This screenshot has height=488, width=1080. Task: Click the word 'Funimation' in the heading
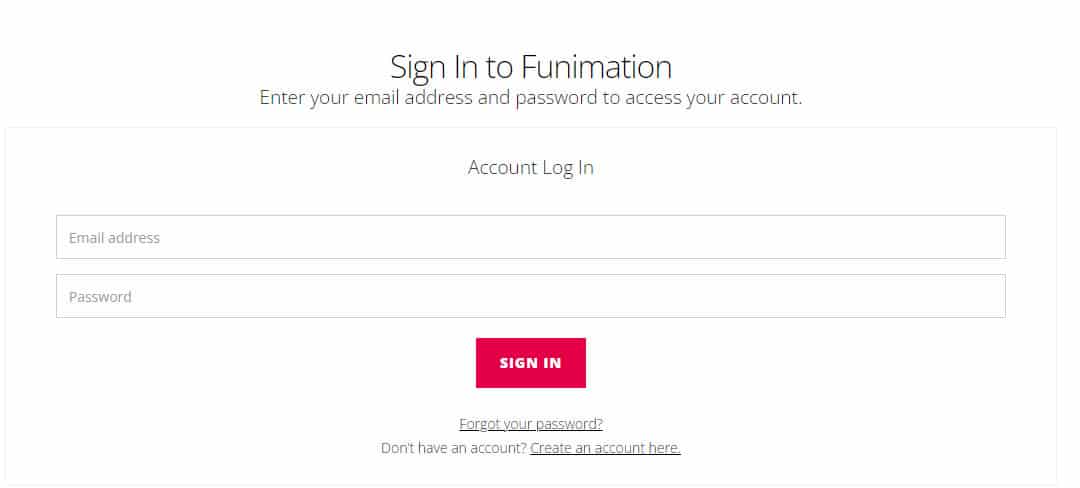point(596,67)
